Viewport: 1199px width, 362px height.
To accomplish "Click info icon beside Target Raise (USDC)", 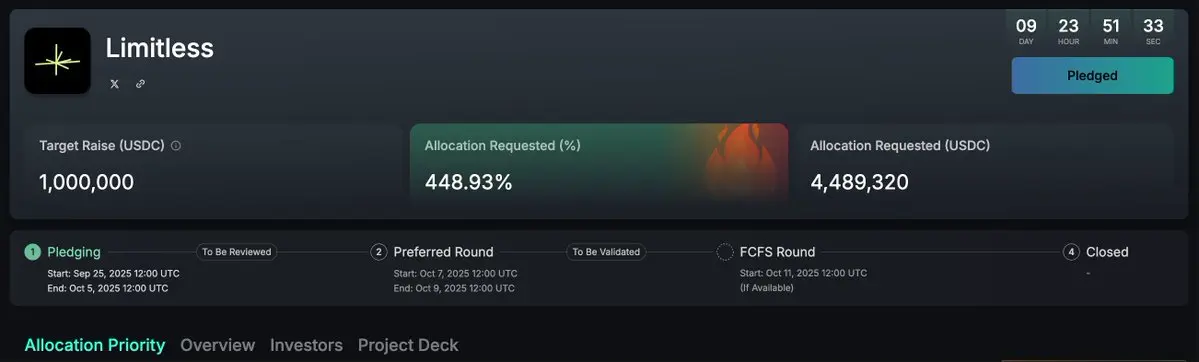I will coord(176,145).
